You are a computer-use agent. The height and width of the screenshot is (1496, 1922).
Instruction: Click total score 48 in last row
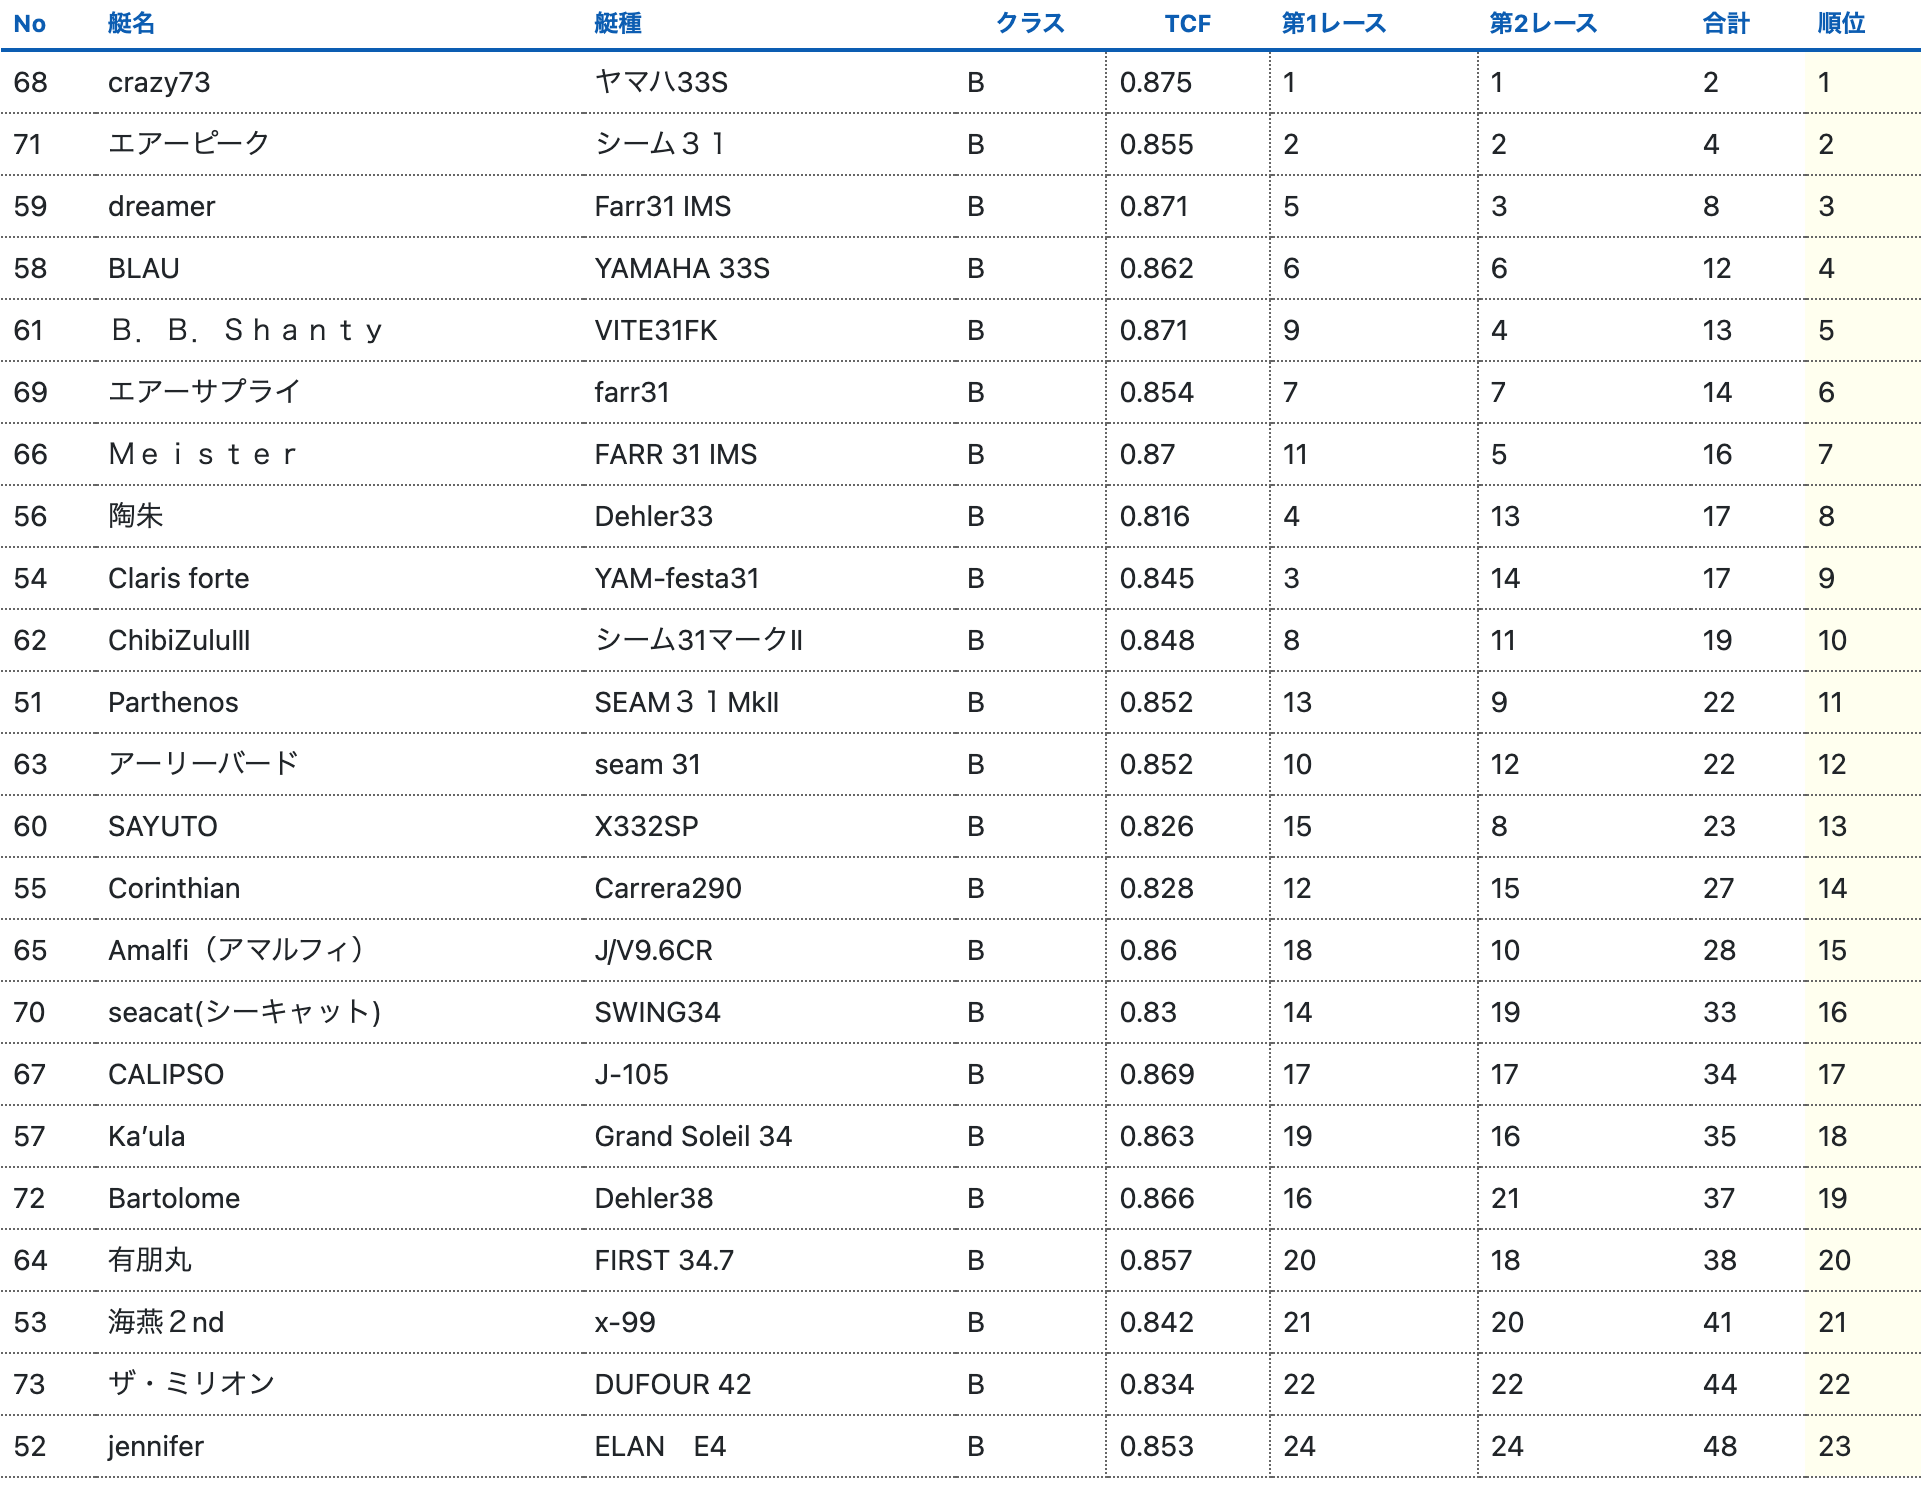[x=1719, y=1447]
